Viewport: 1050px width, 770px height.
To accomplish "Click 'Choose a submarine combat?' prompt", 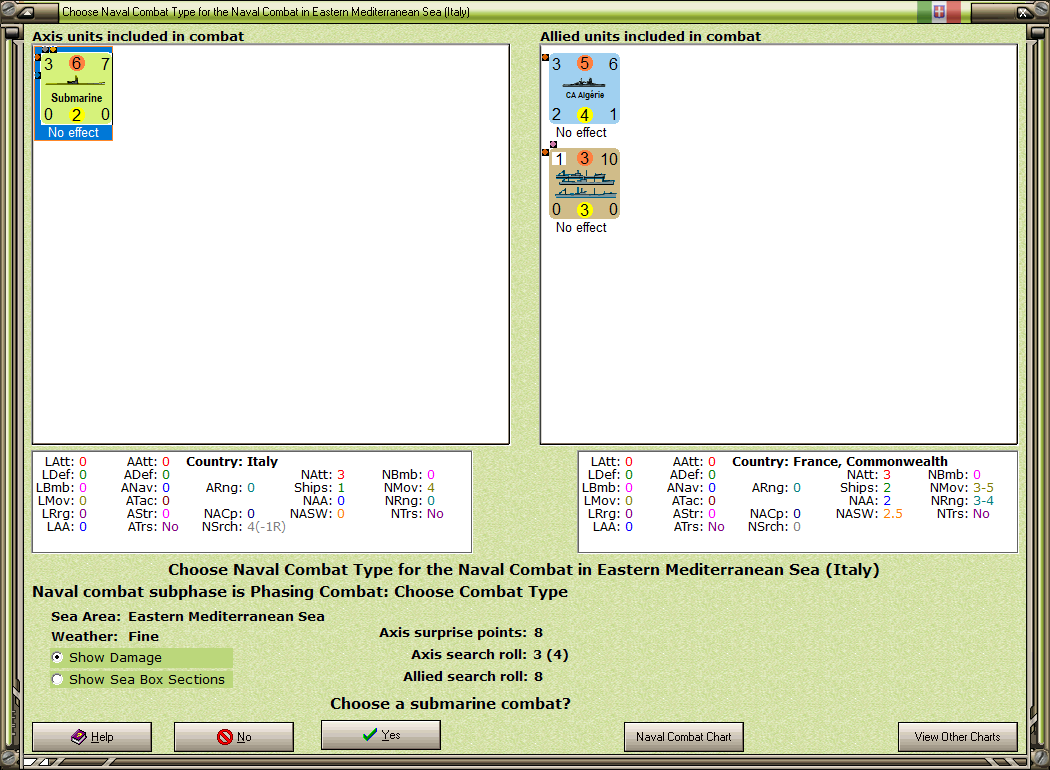I will (450, 704).
